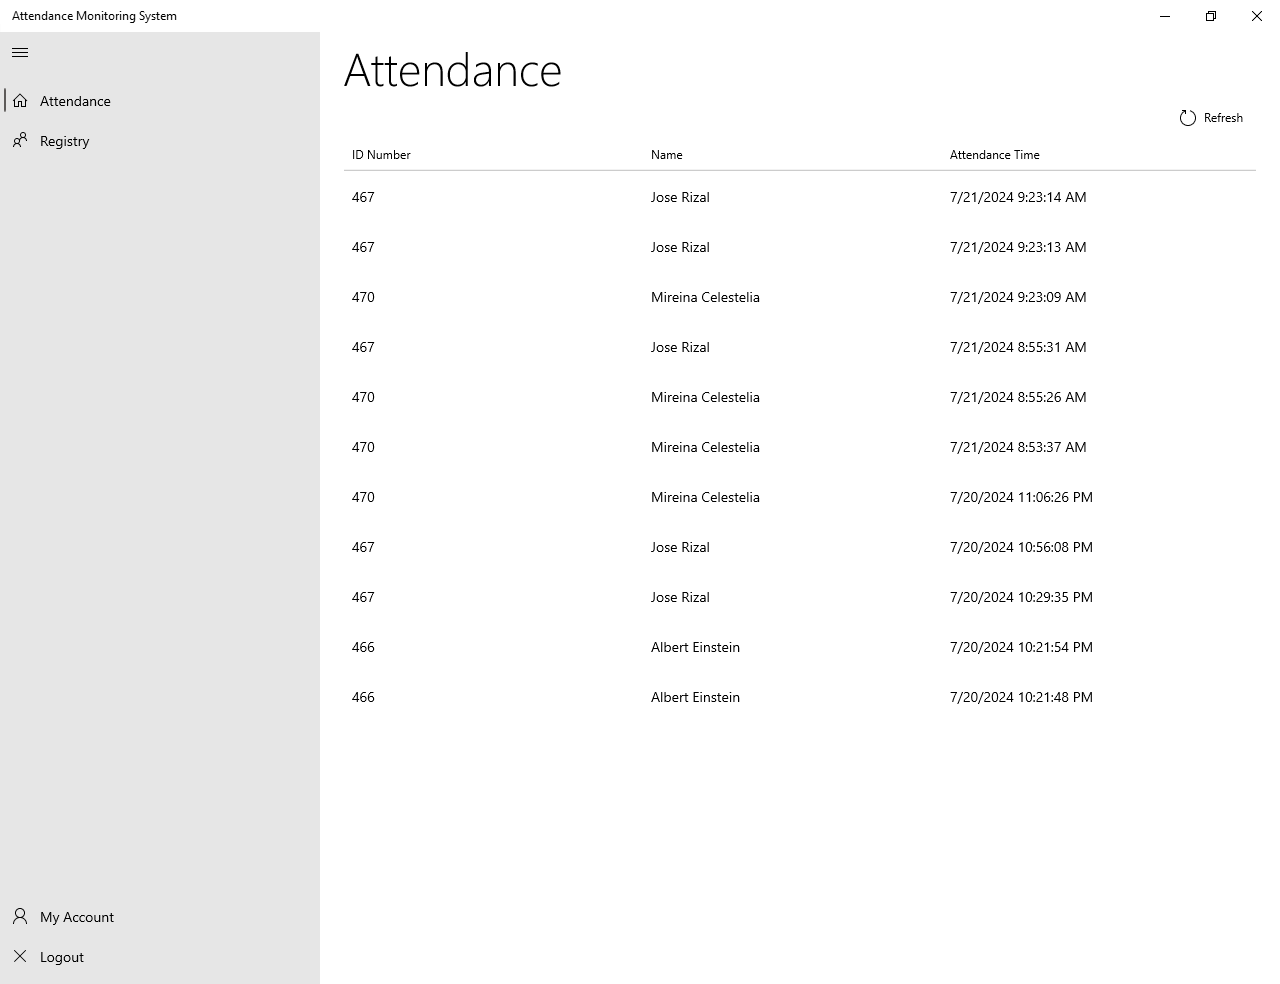Open the Attendance page in sidebar

(75, 101)
